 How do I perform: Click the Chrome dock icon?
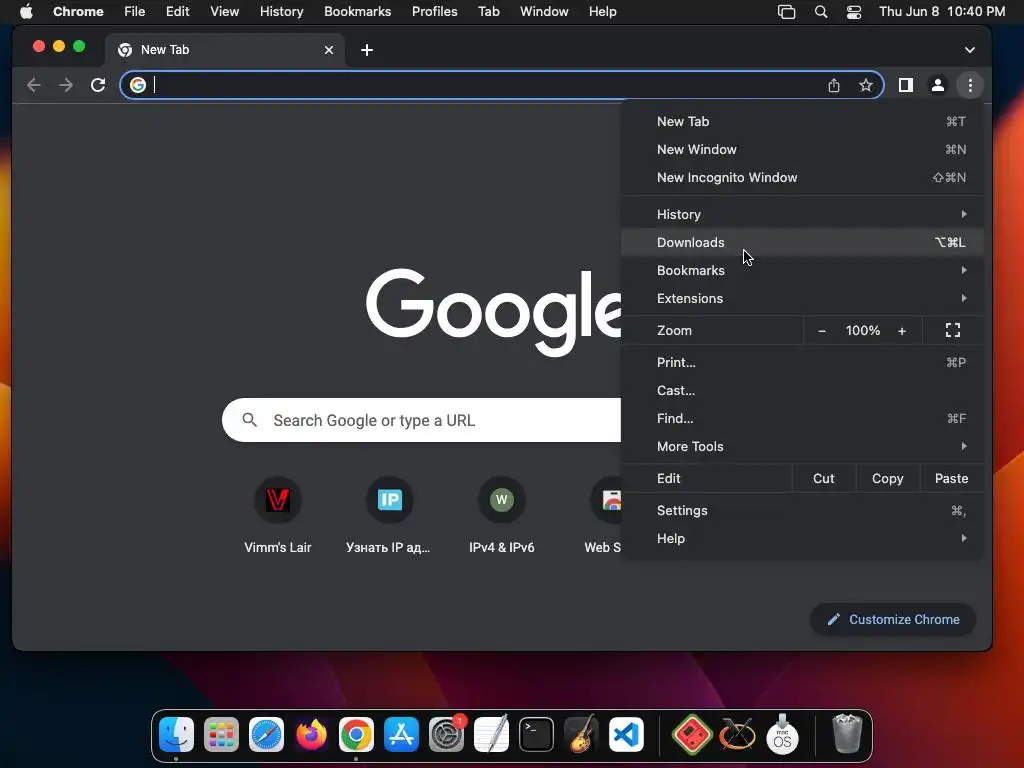(x=356, y=735)
